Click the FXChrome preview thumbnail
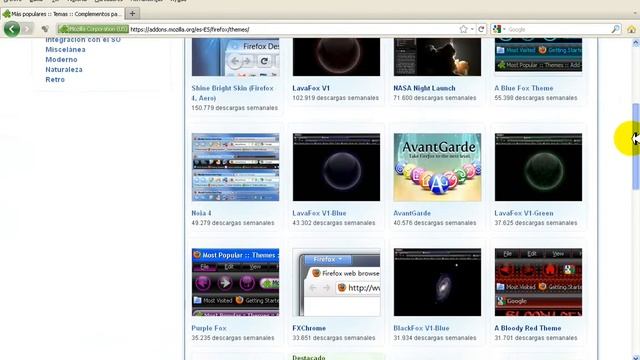 click(336, 282)
